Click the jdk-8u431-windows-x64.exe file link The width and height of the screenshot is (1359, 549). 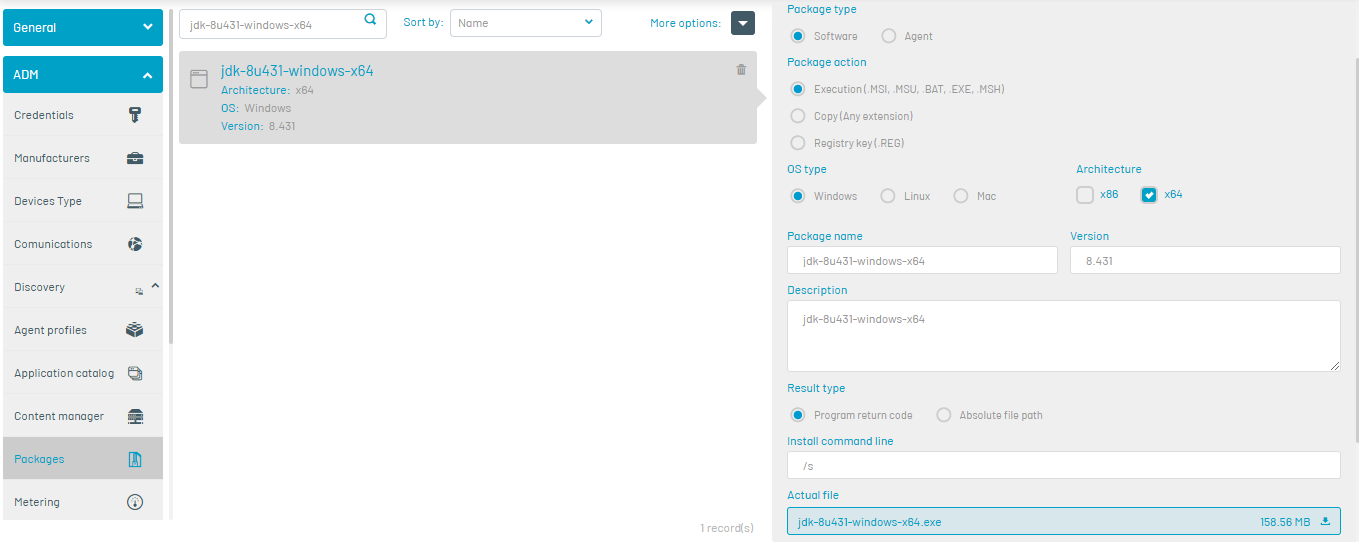[869, 522]
